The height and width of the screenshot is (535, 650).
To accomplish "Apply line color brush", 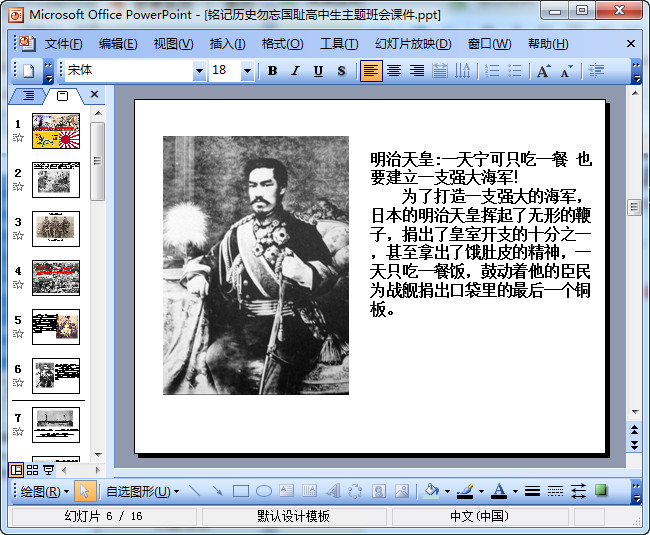I will coord(466,491).
